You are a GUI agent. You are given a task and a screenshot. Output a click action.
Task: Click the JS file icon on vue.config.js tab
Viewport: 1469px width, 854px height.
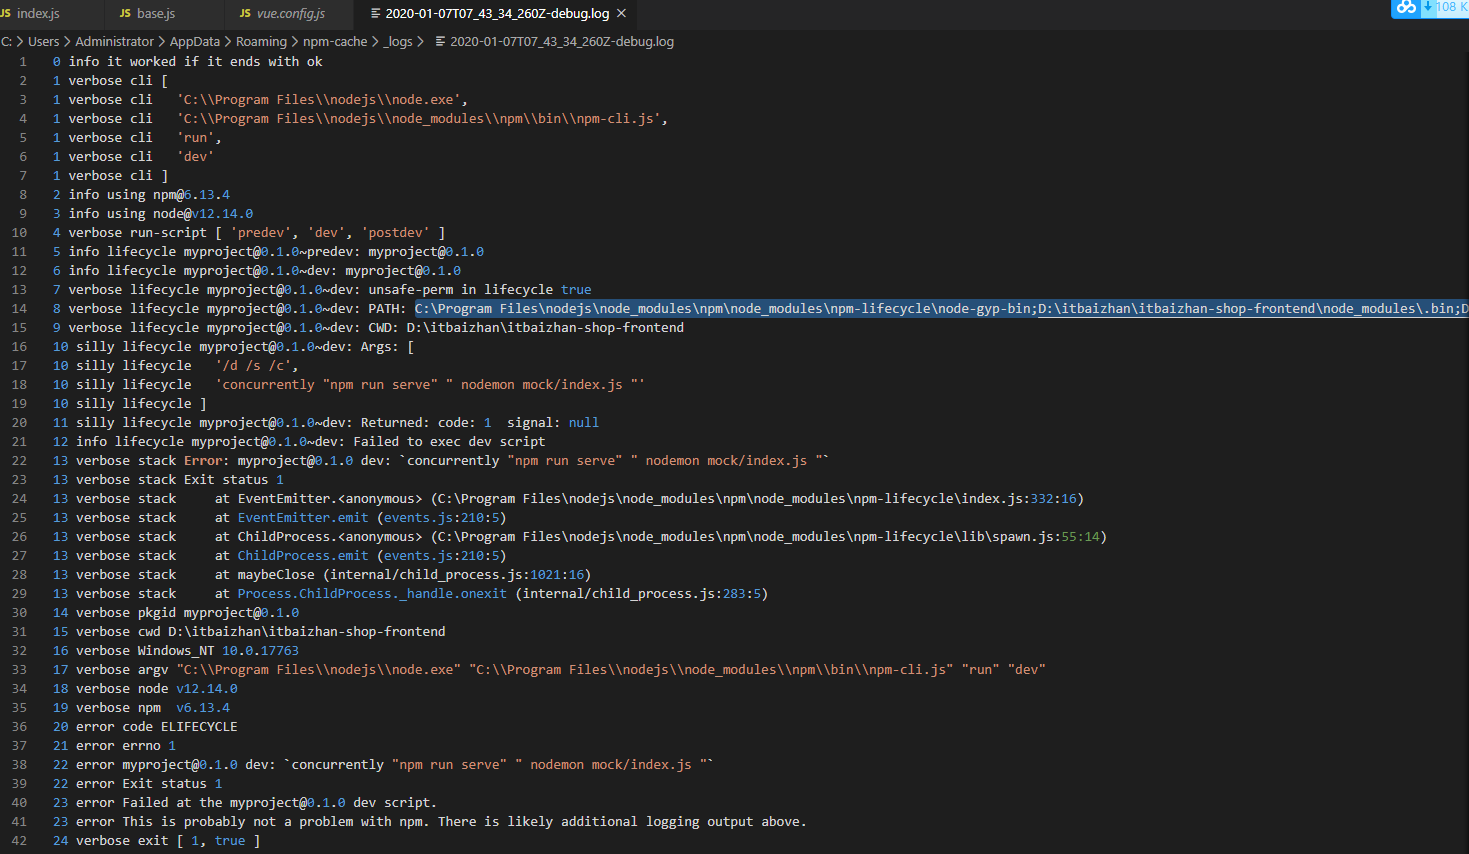[245, 14]
